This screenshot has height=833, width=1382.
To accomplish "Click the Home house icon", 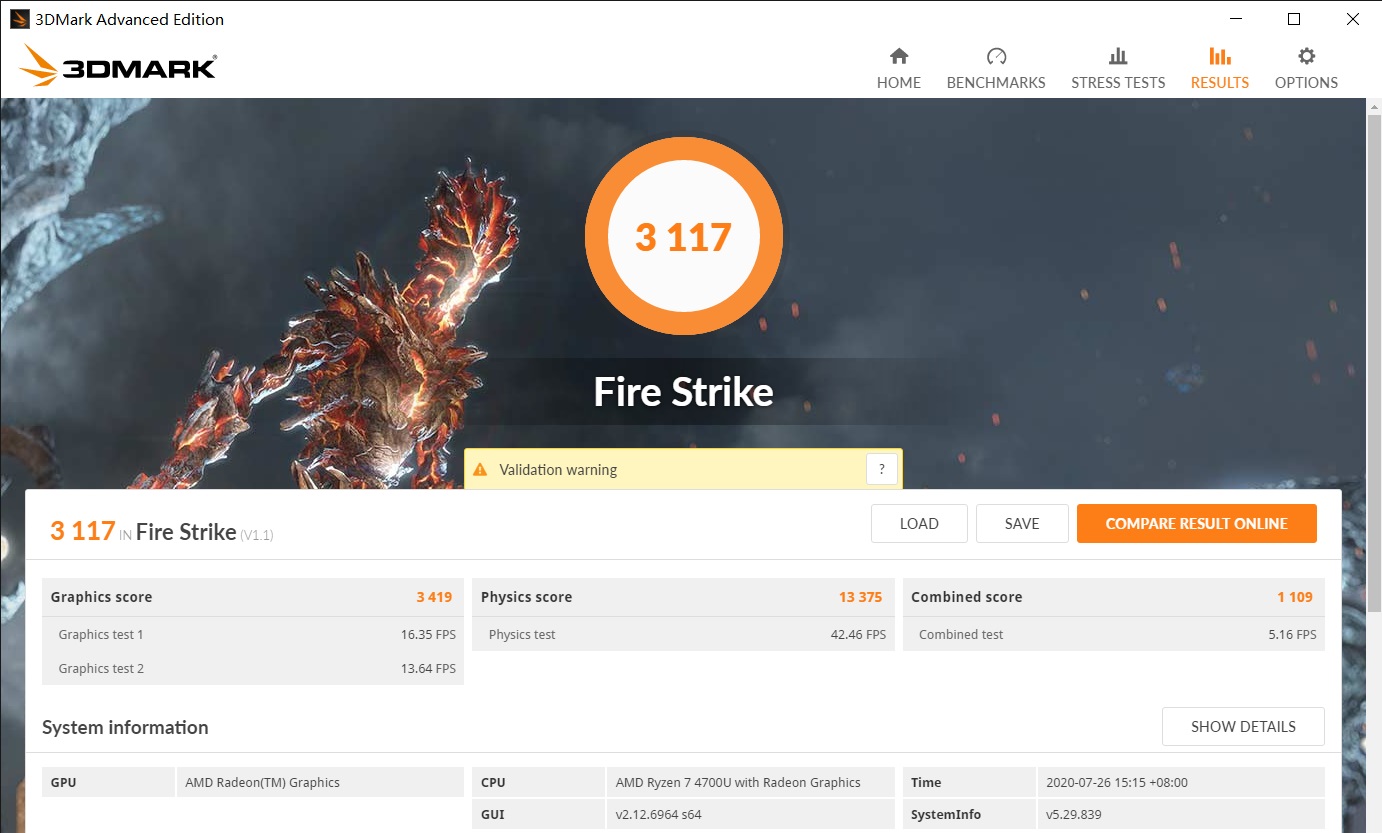I will 898,56.
